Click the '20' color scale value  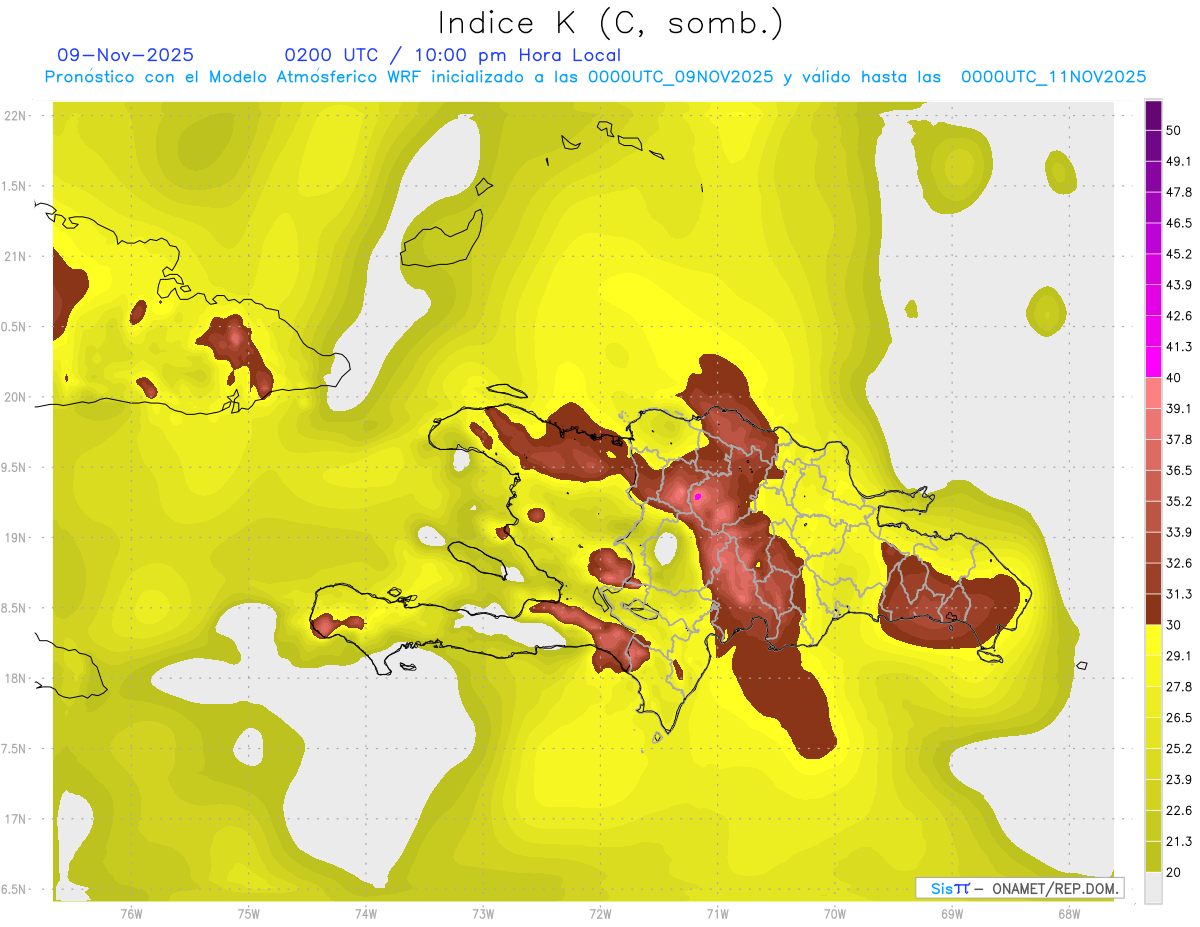pyautogui.click(x=1175, y=872)
